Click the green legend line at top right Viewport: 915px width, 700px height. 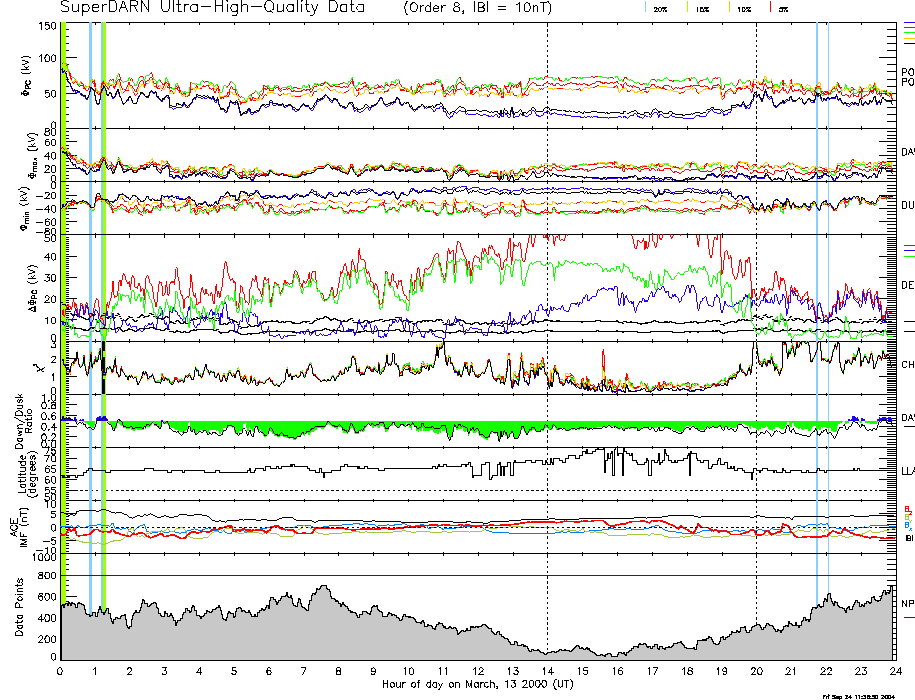(908, 31)
